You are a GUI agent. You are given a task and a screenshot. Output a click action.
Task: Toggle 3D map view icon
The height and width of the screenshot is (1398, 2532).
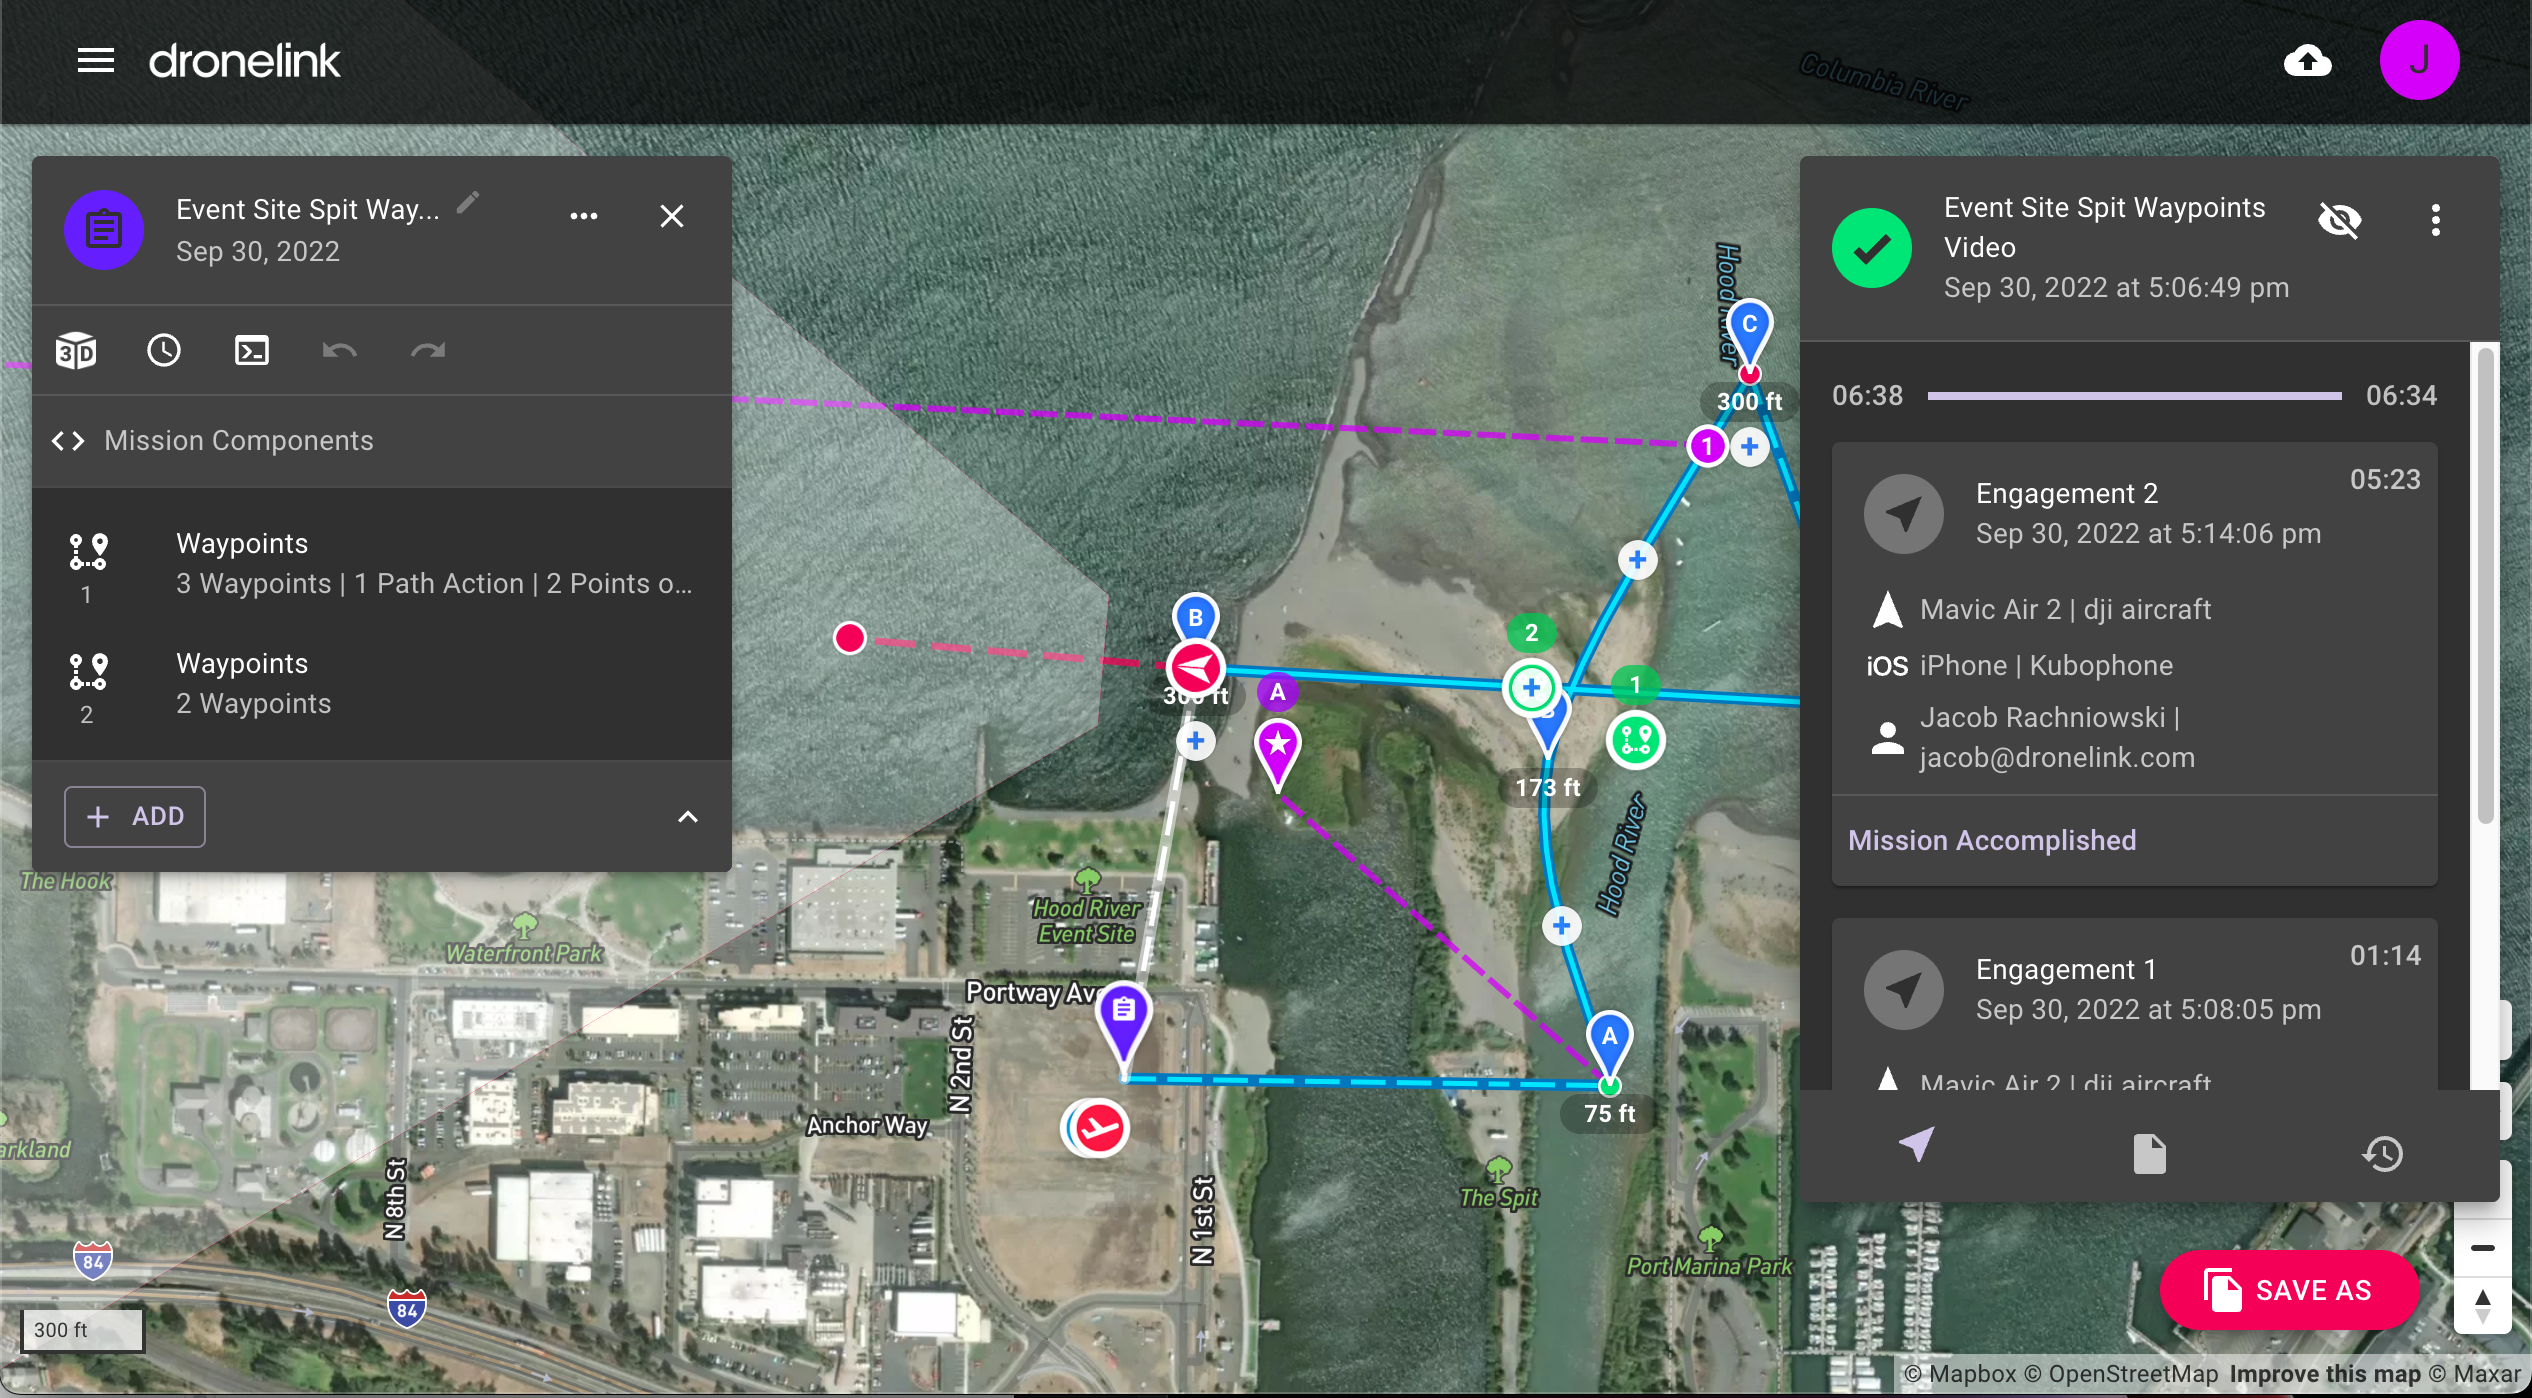pyautogui.click(x=76, y=351)
